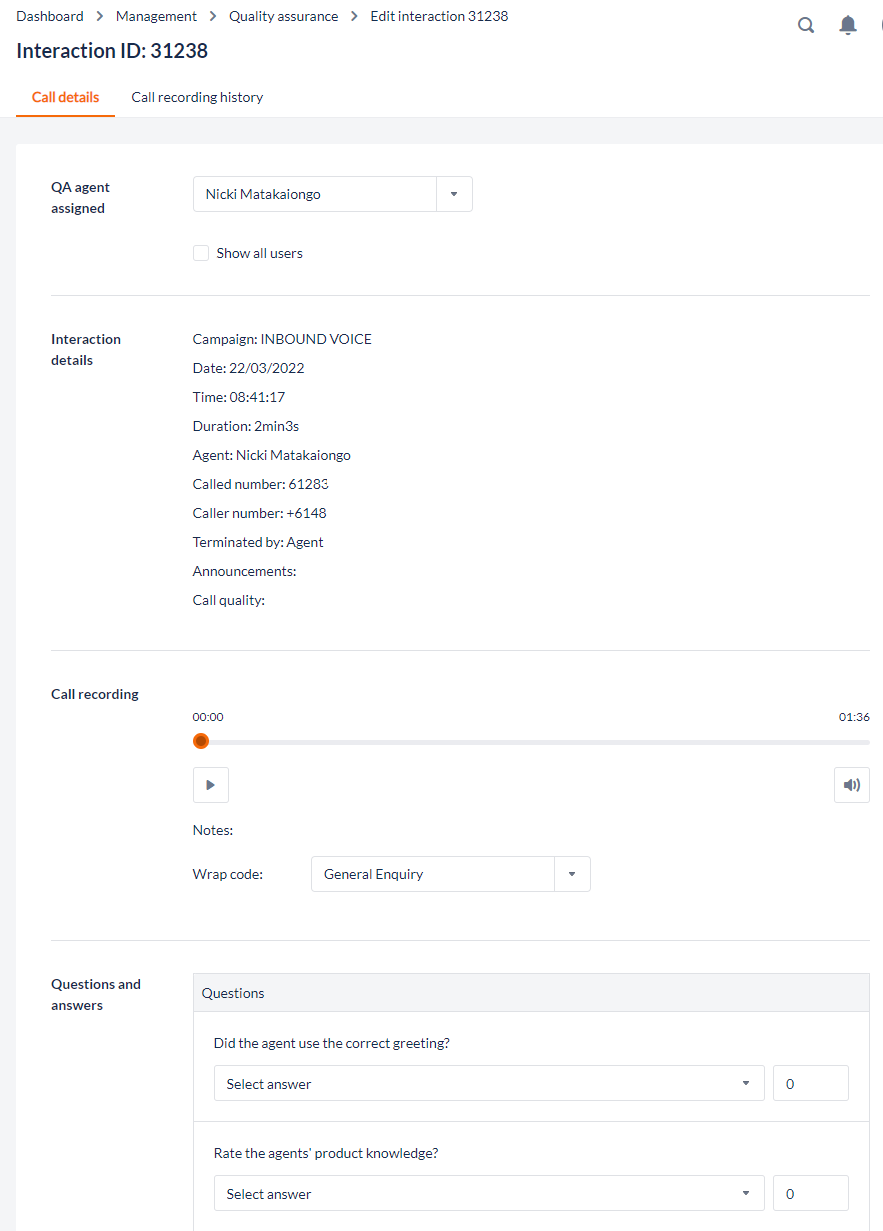Screen dimensions: 883x1231
Task: Go to Dashboard breadcrumb link
Action: point(50,16)
